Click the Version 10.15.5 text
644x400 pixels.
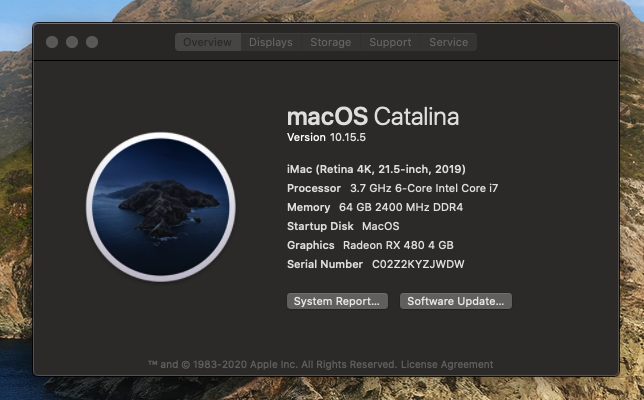(x=326, y=137)
